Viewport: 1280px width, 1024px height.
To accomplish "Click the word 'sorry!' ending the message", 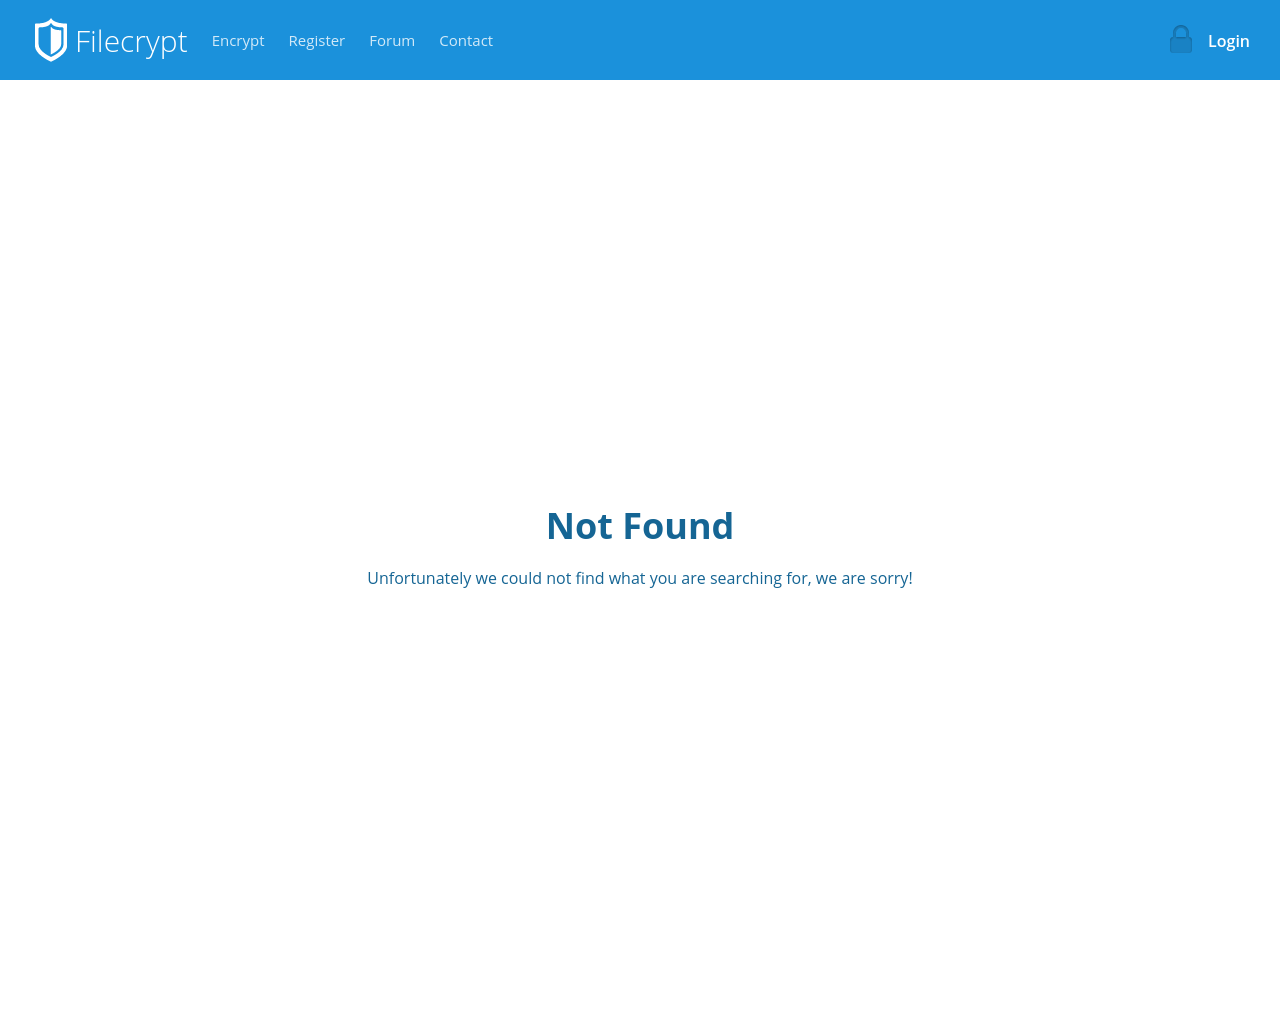I will [x=891, y=579].
